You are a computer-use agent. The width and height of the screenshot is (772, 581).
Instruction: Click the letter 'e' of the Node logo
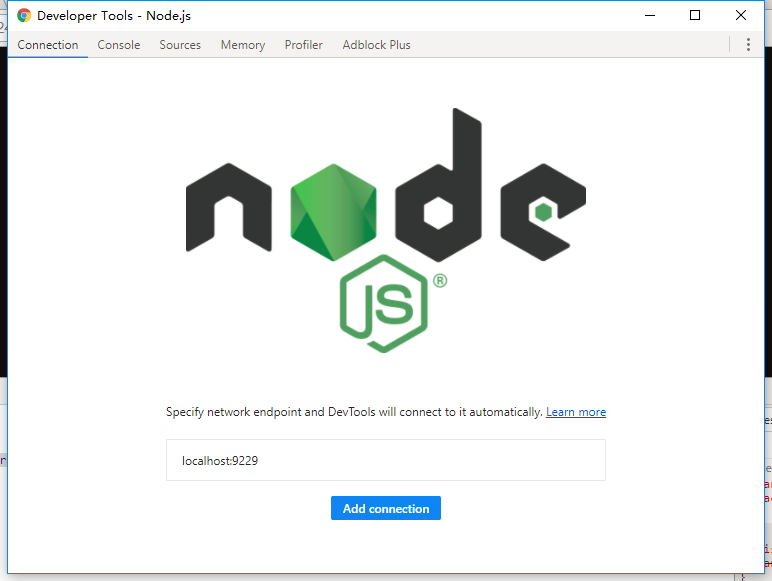[x=543, y=211]
